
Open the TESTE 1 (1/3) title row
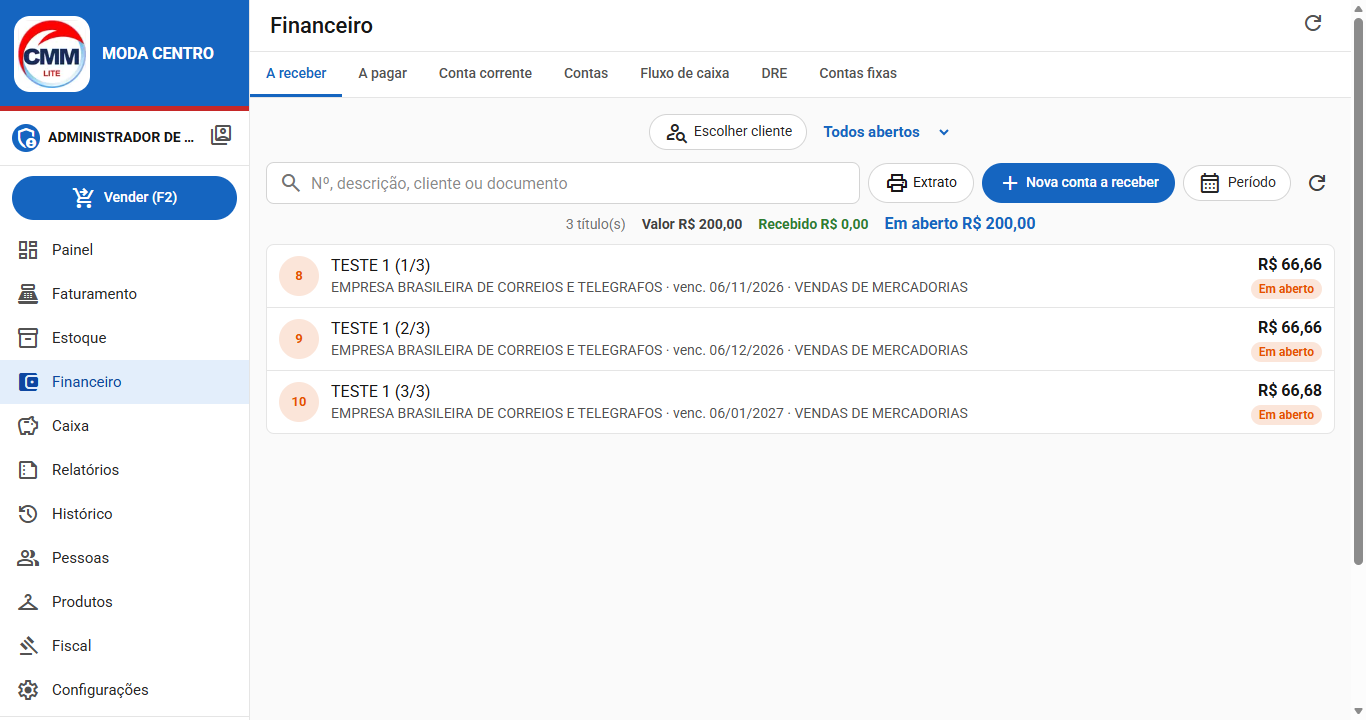800,276
